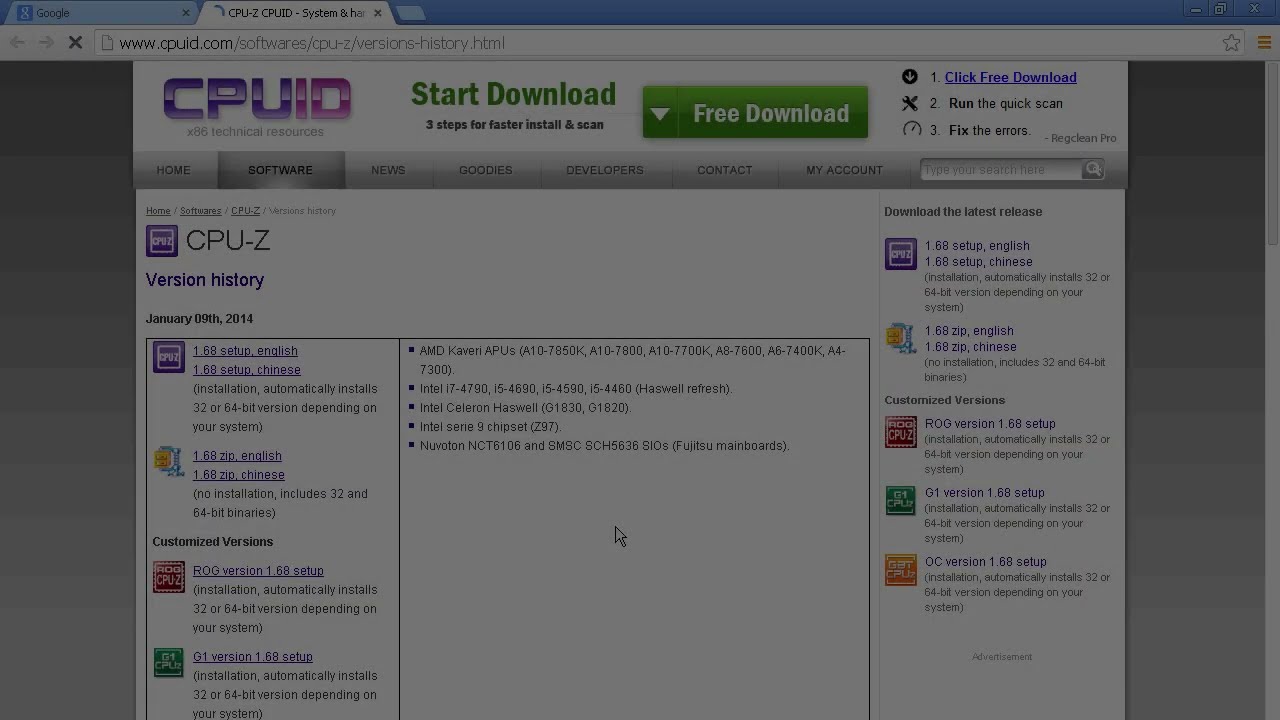Click sidebar G1 CPU-Z icon

(x=900, y=501)
